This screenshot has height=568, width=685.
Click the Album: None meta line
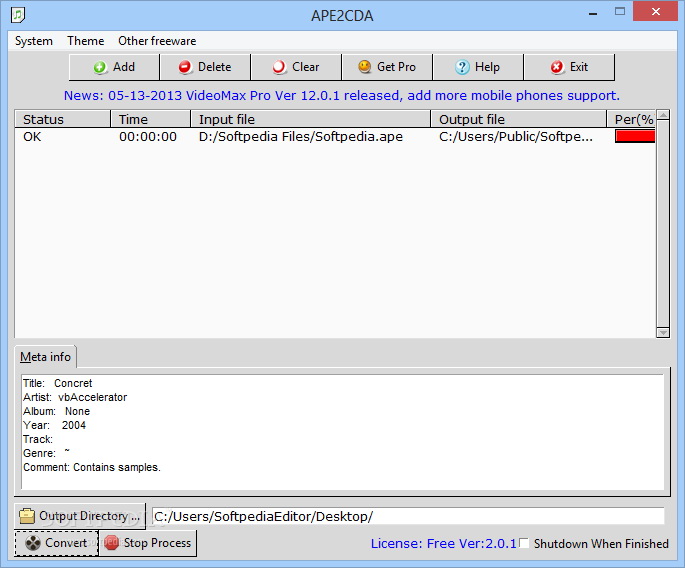56,411
